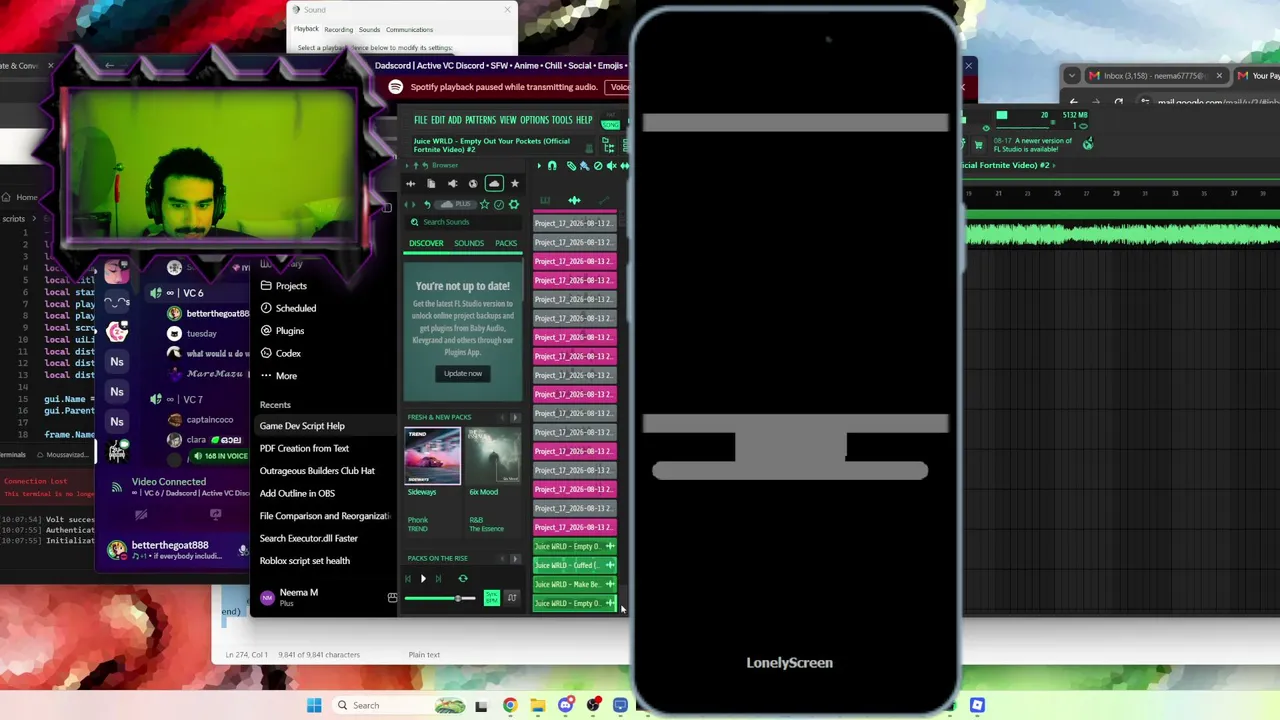Image resolution: width=1280 pixels, height=720 pixels.
Task: Select the cloud sounds tab icon
Action: [x=494, y=184]
